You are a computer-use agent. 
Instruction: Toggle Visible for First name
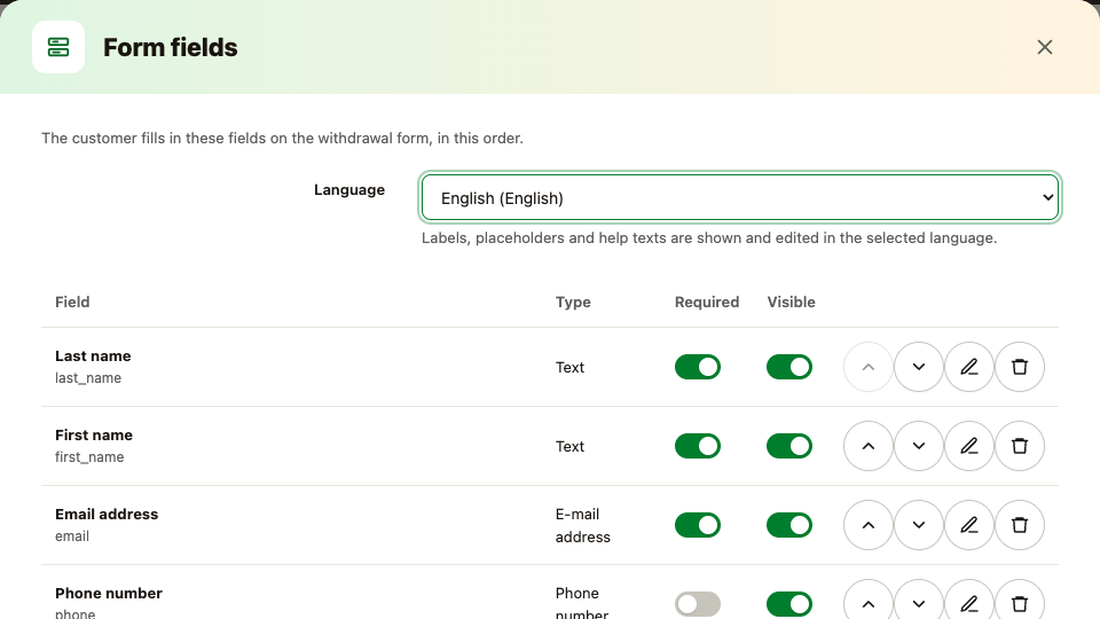[x=789, y=446]
